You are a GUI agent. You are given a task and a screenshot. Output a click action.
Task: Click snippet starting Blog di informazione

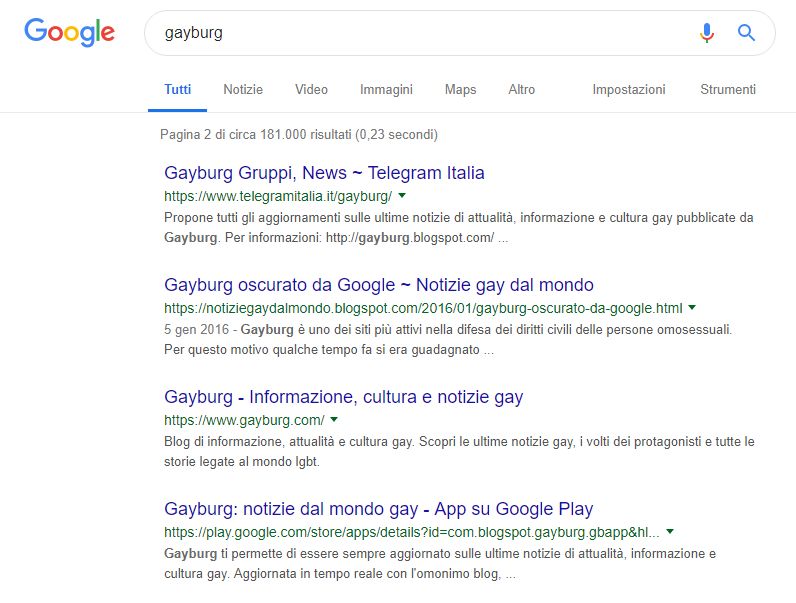click(459, 452)
